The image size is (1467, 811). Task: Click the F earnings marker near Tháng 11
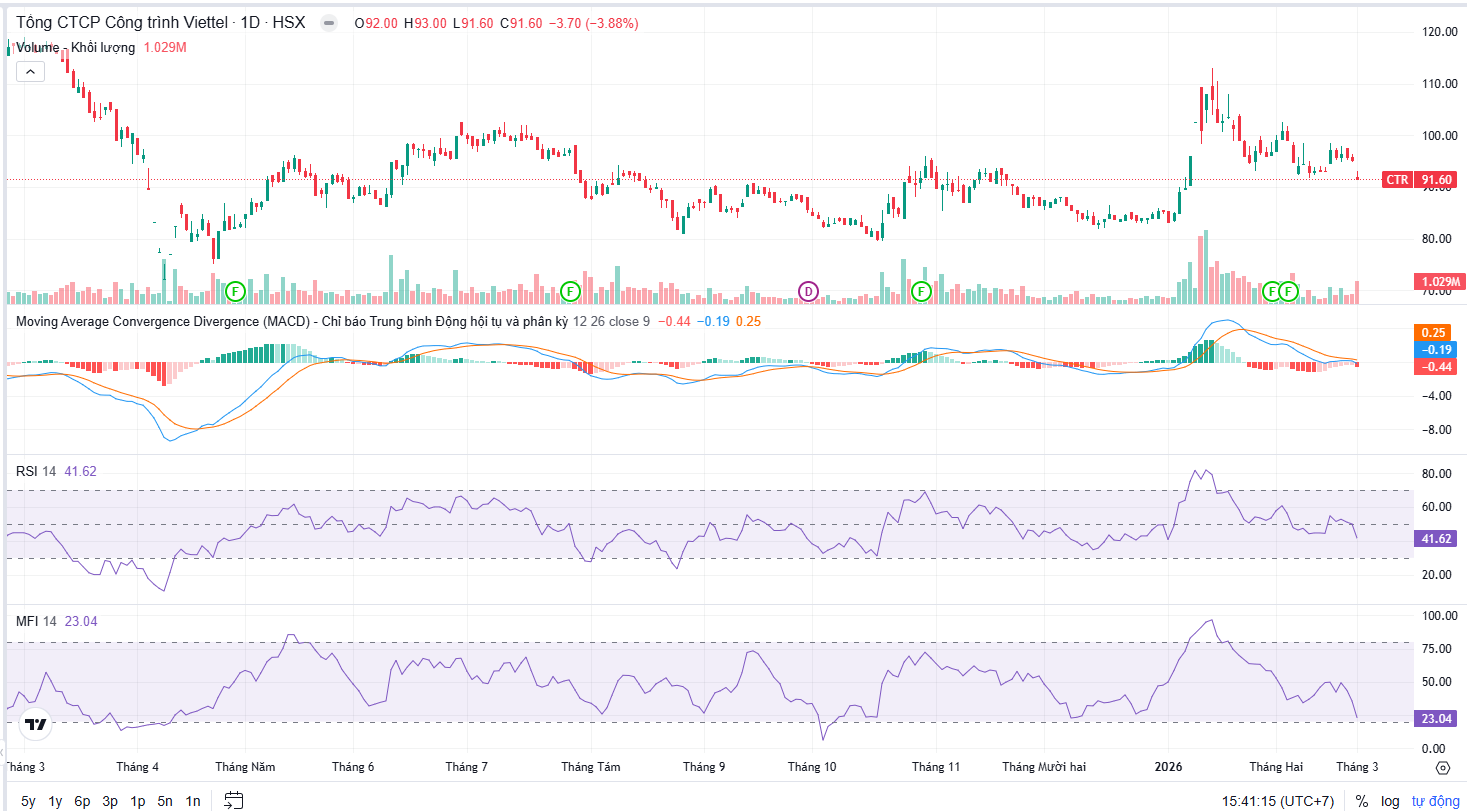[921, 291]
